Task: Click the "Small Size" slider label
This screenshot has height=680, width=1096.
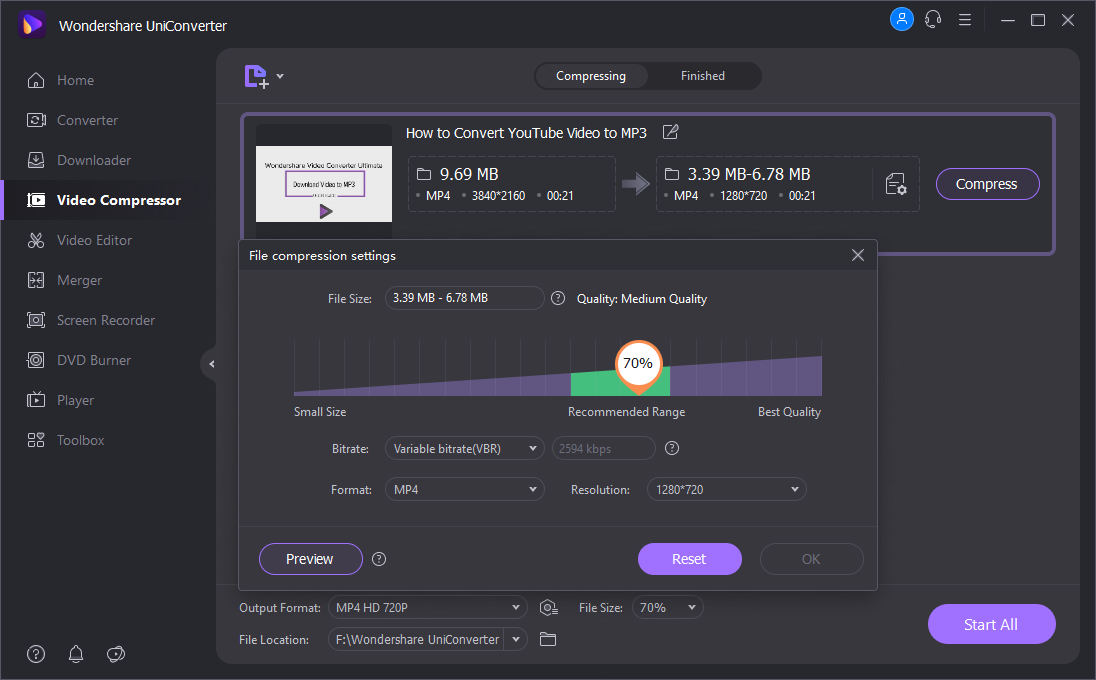Action: click(320, 412)
